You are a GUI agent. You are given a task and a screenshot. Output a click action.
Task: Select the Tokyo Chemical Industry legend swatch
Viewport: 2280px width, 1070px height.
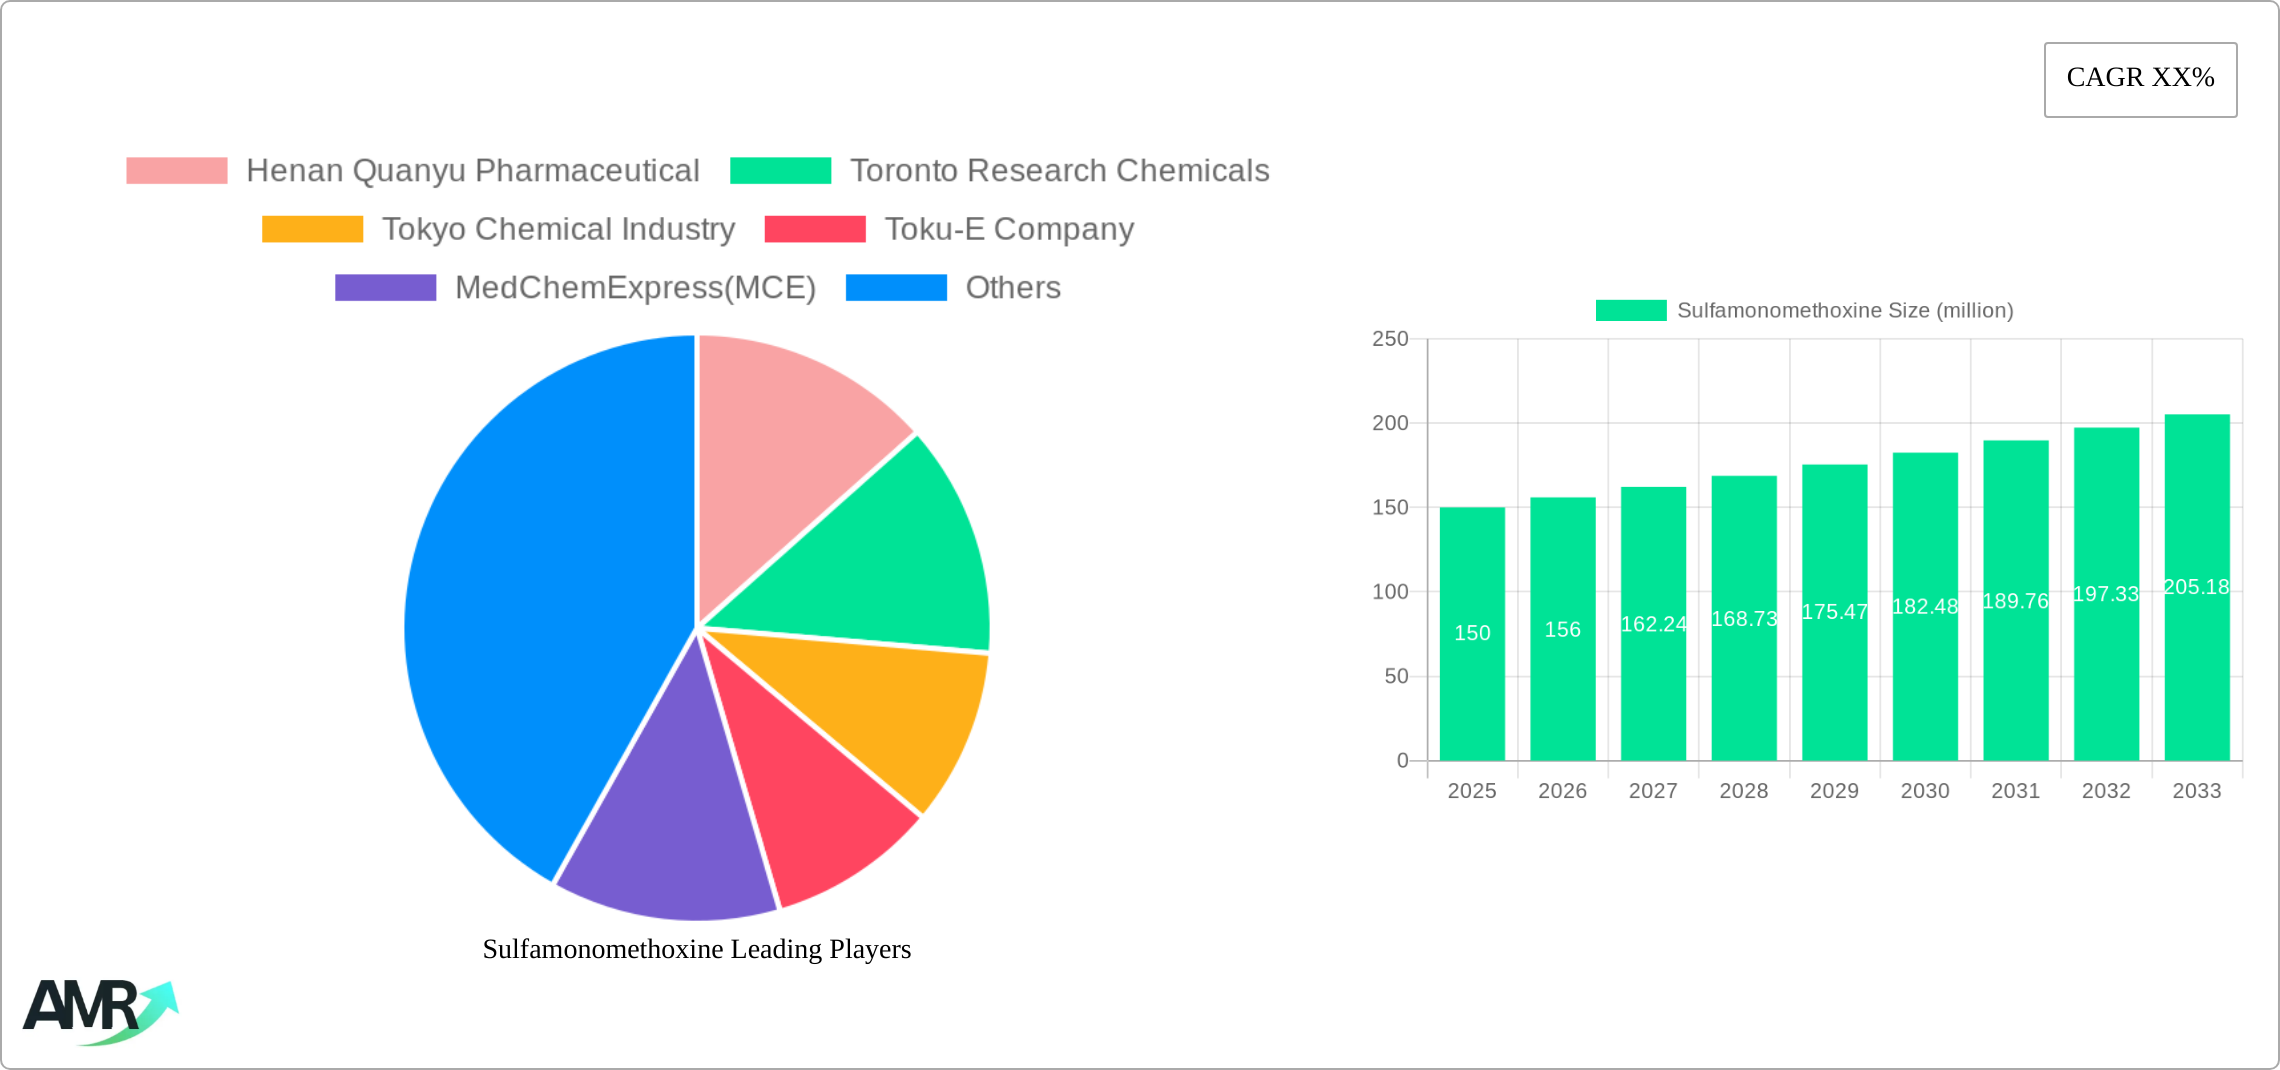[x=312, y=228]
